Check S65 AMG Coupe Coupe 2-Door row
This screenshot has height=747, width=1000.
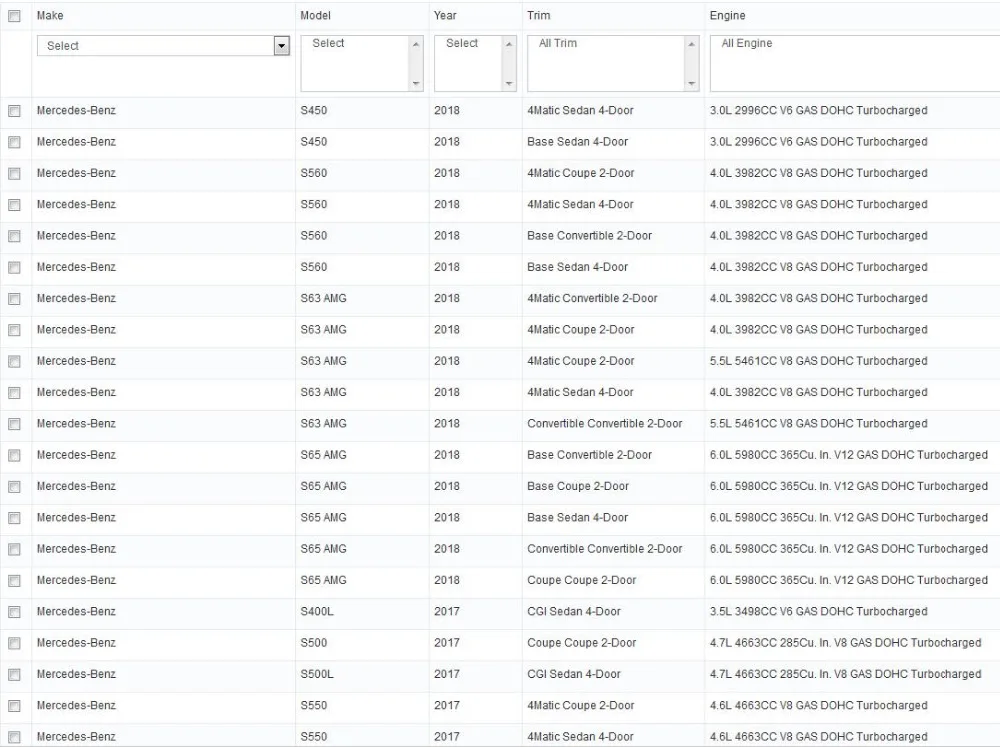(x=14, y=581)
